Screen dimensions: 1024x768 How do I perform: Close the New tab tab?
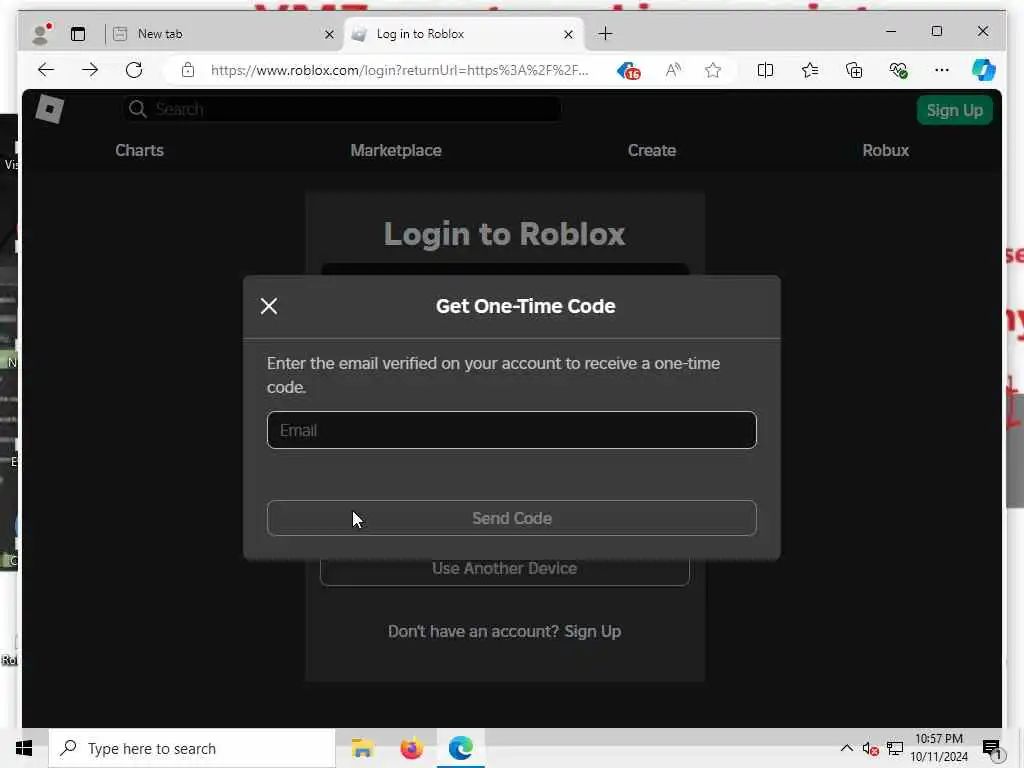330,34
